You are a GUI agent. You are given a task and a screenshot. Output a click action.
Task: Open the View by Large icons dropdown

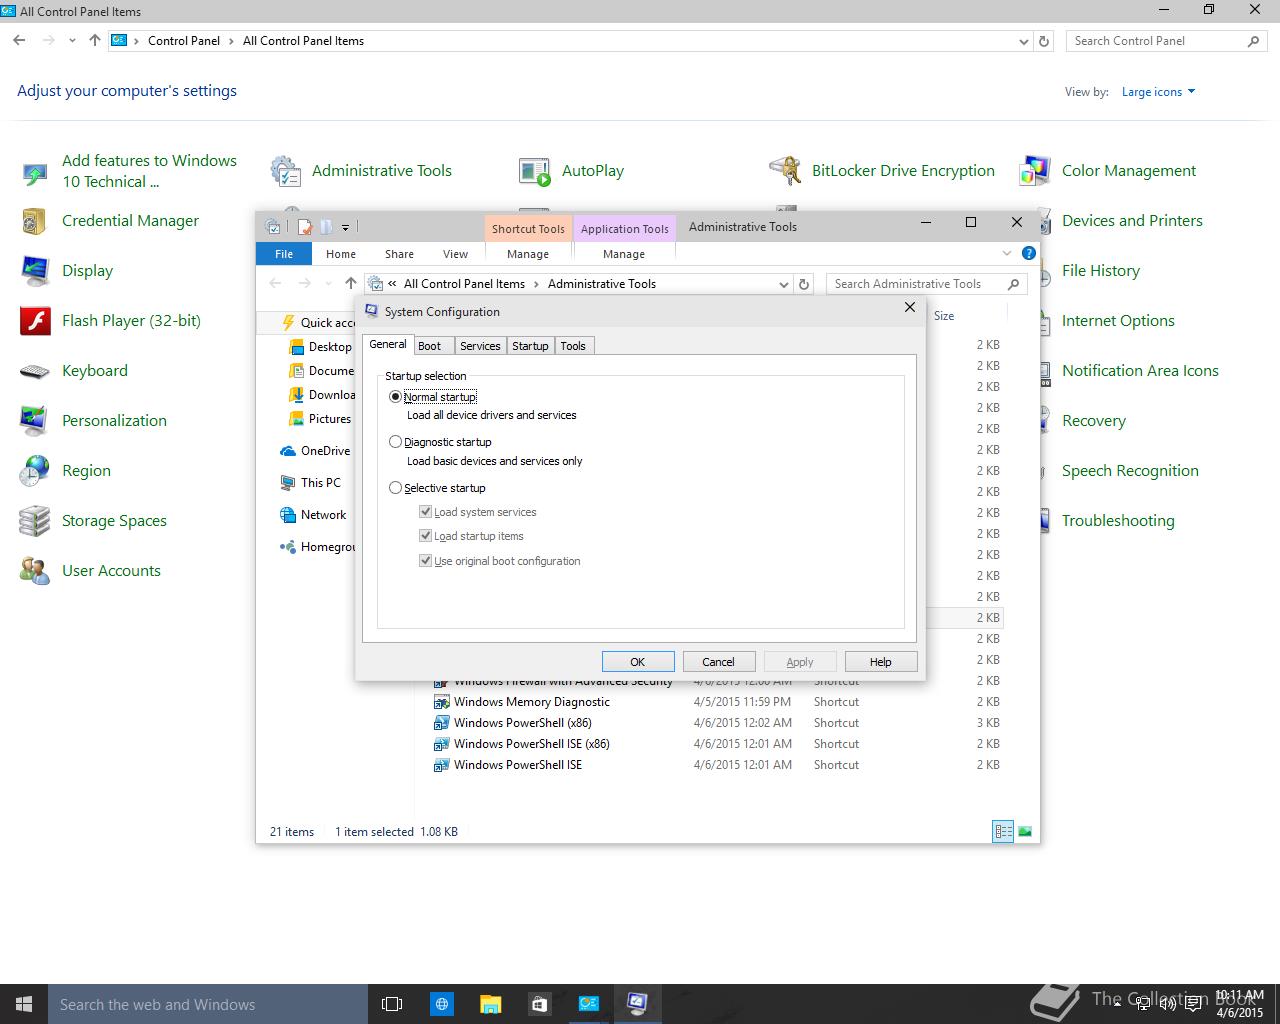1158,92
